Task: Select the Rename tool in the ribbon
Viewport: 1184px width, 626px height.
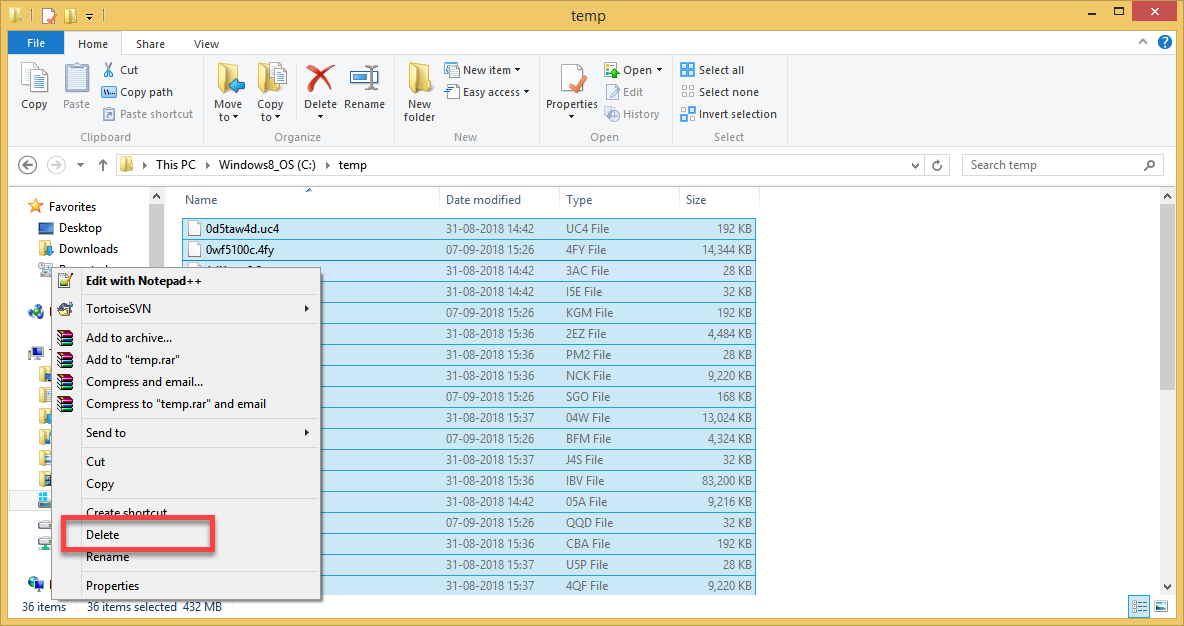Action: click(365, 88)
